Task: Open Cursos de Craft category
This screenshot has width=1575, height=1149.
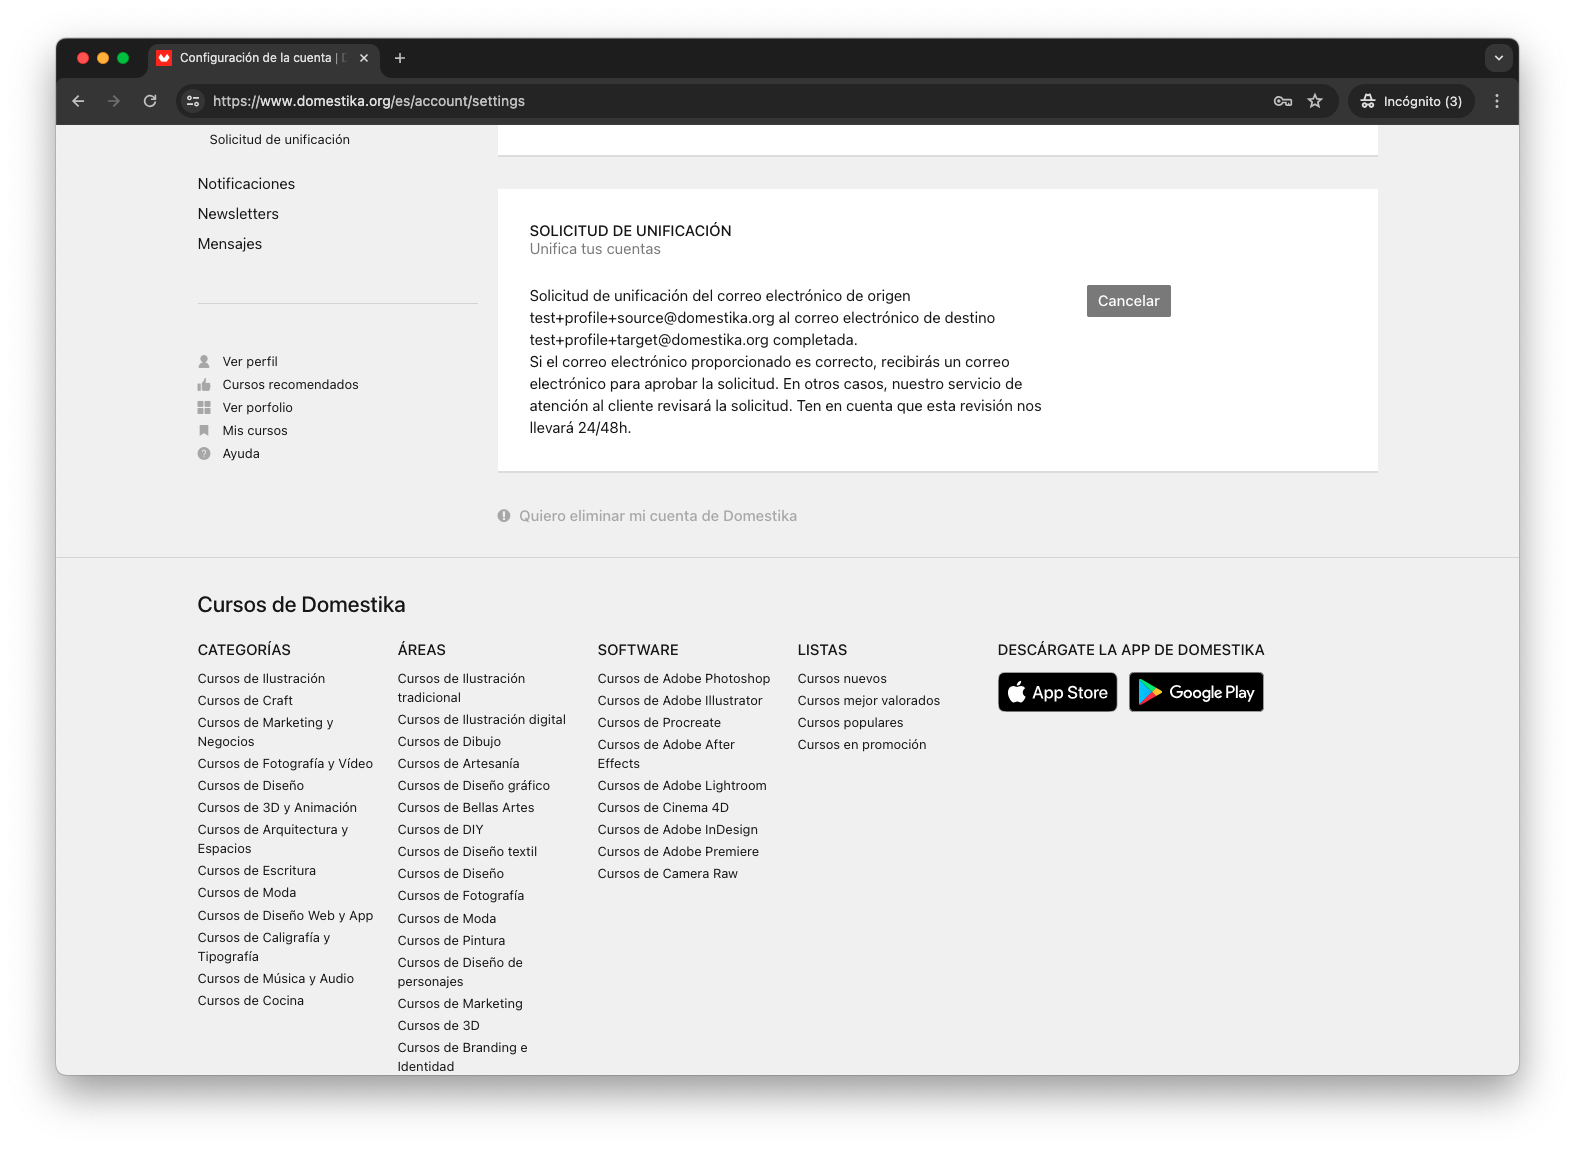Action: click(x=245, y=701)
